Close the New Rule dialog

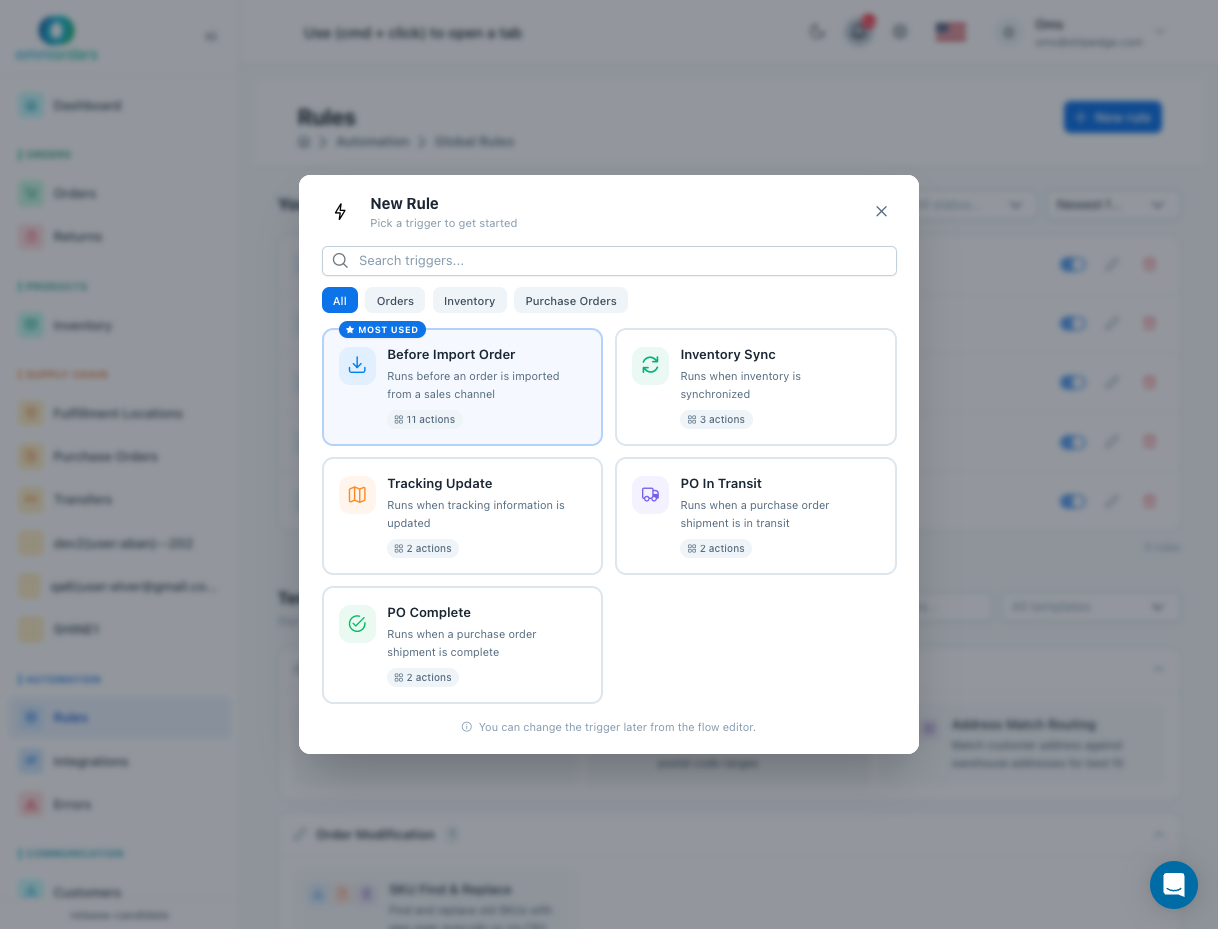coord(881,211)
